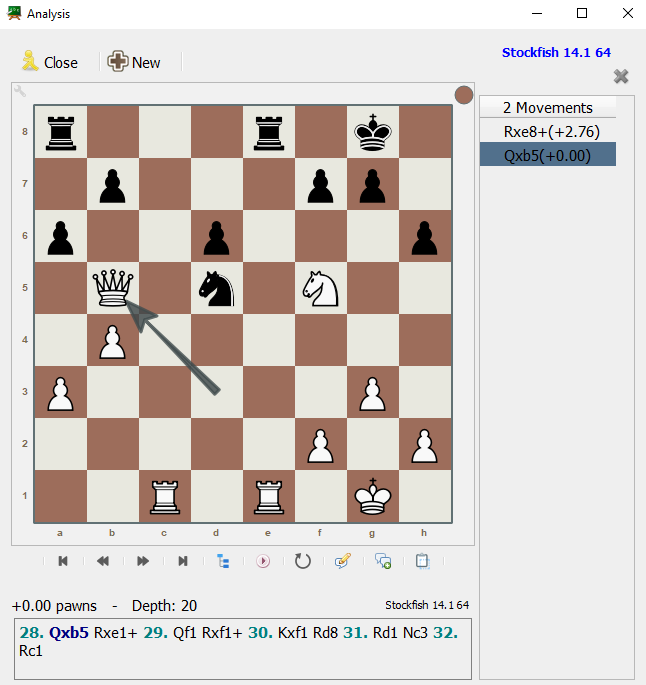646x685 pixels.
Task: Click the New button
Action: [x=135, y=62]
